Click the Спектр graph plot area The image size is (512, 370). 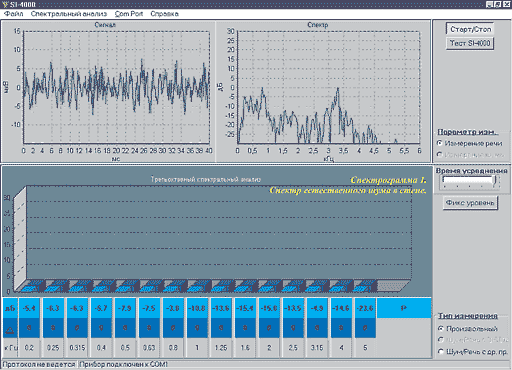[328, 87]
